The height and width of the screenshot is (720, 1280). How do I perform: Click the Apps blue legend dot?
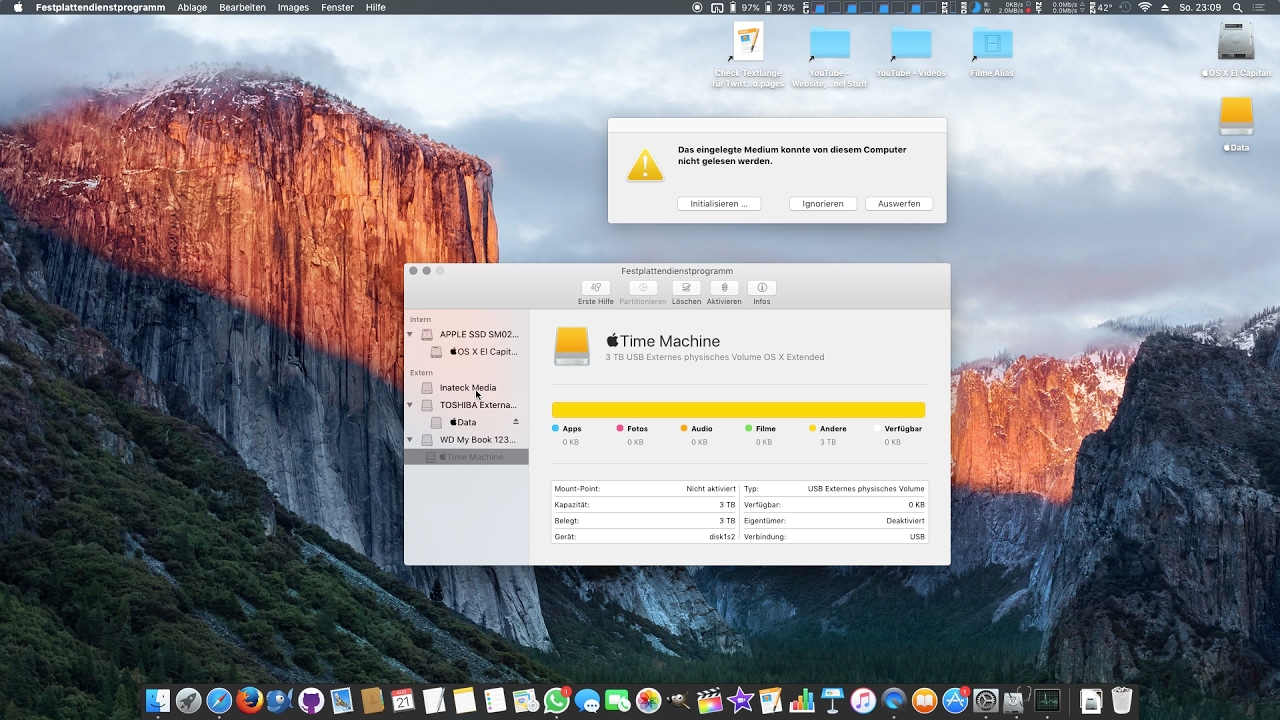coord(556,428)
